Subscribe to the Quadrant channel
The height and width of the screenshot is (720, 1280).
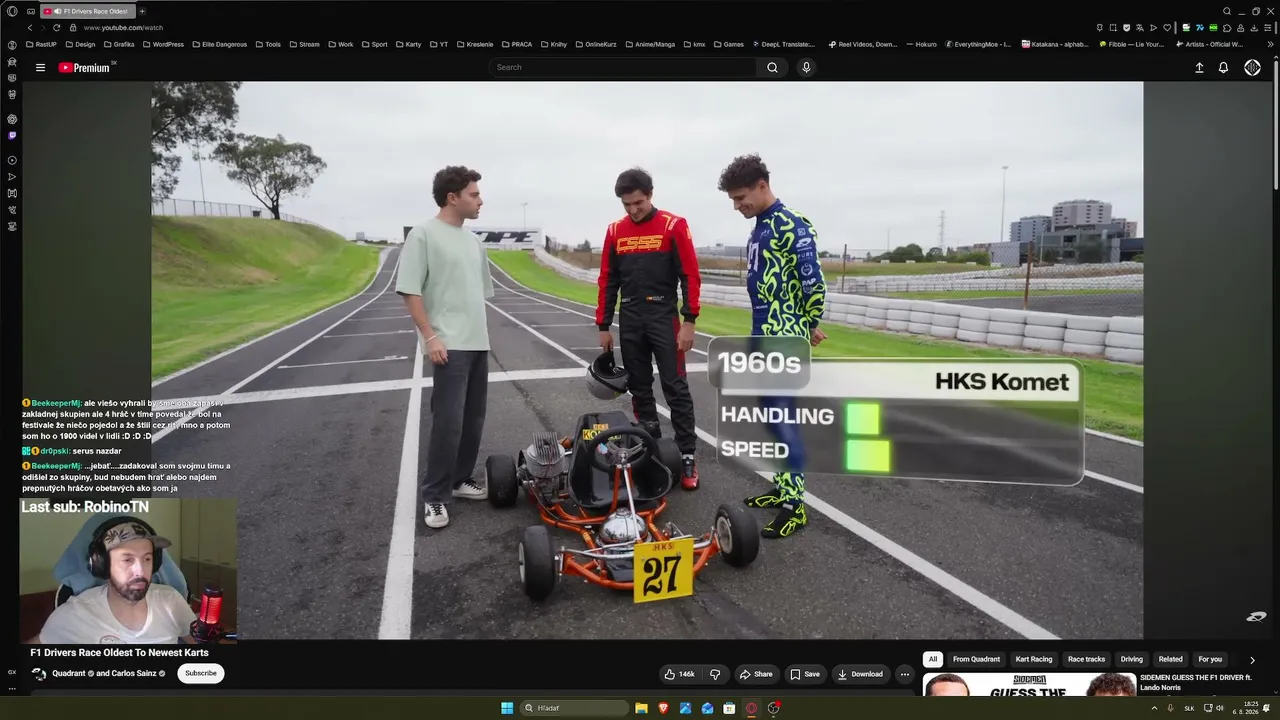coord(201,673)
